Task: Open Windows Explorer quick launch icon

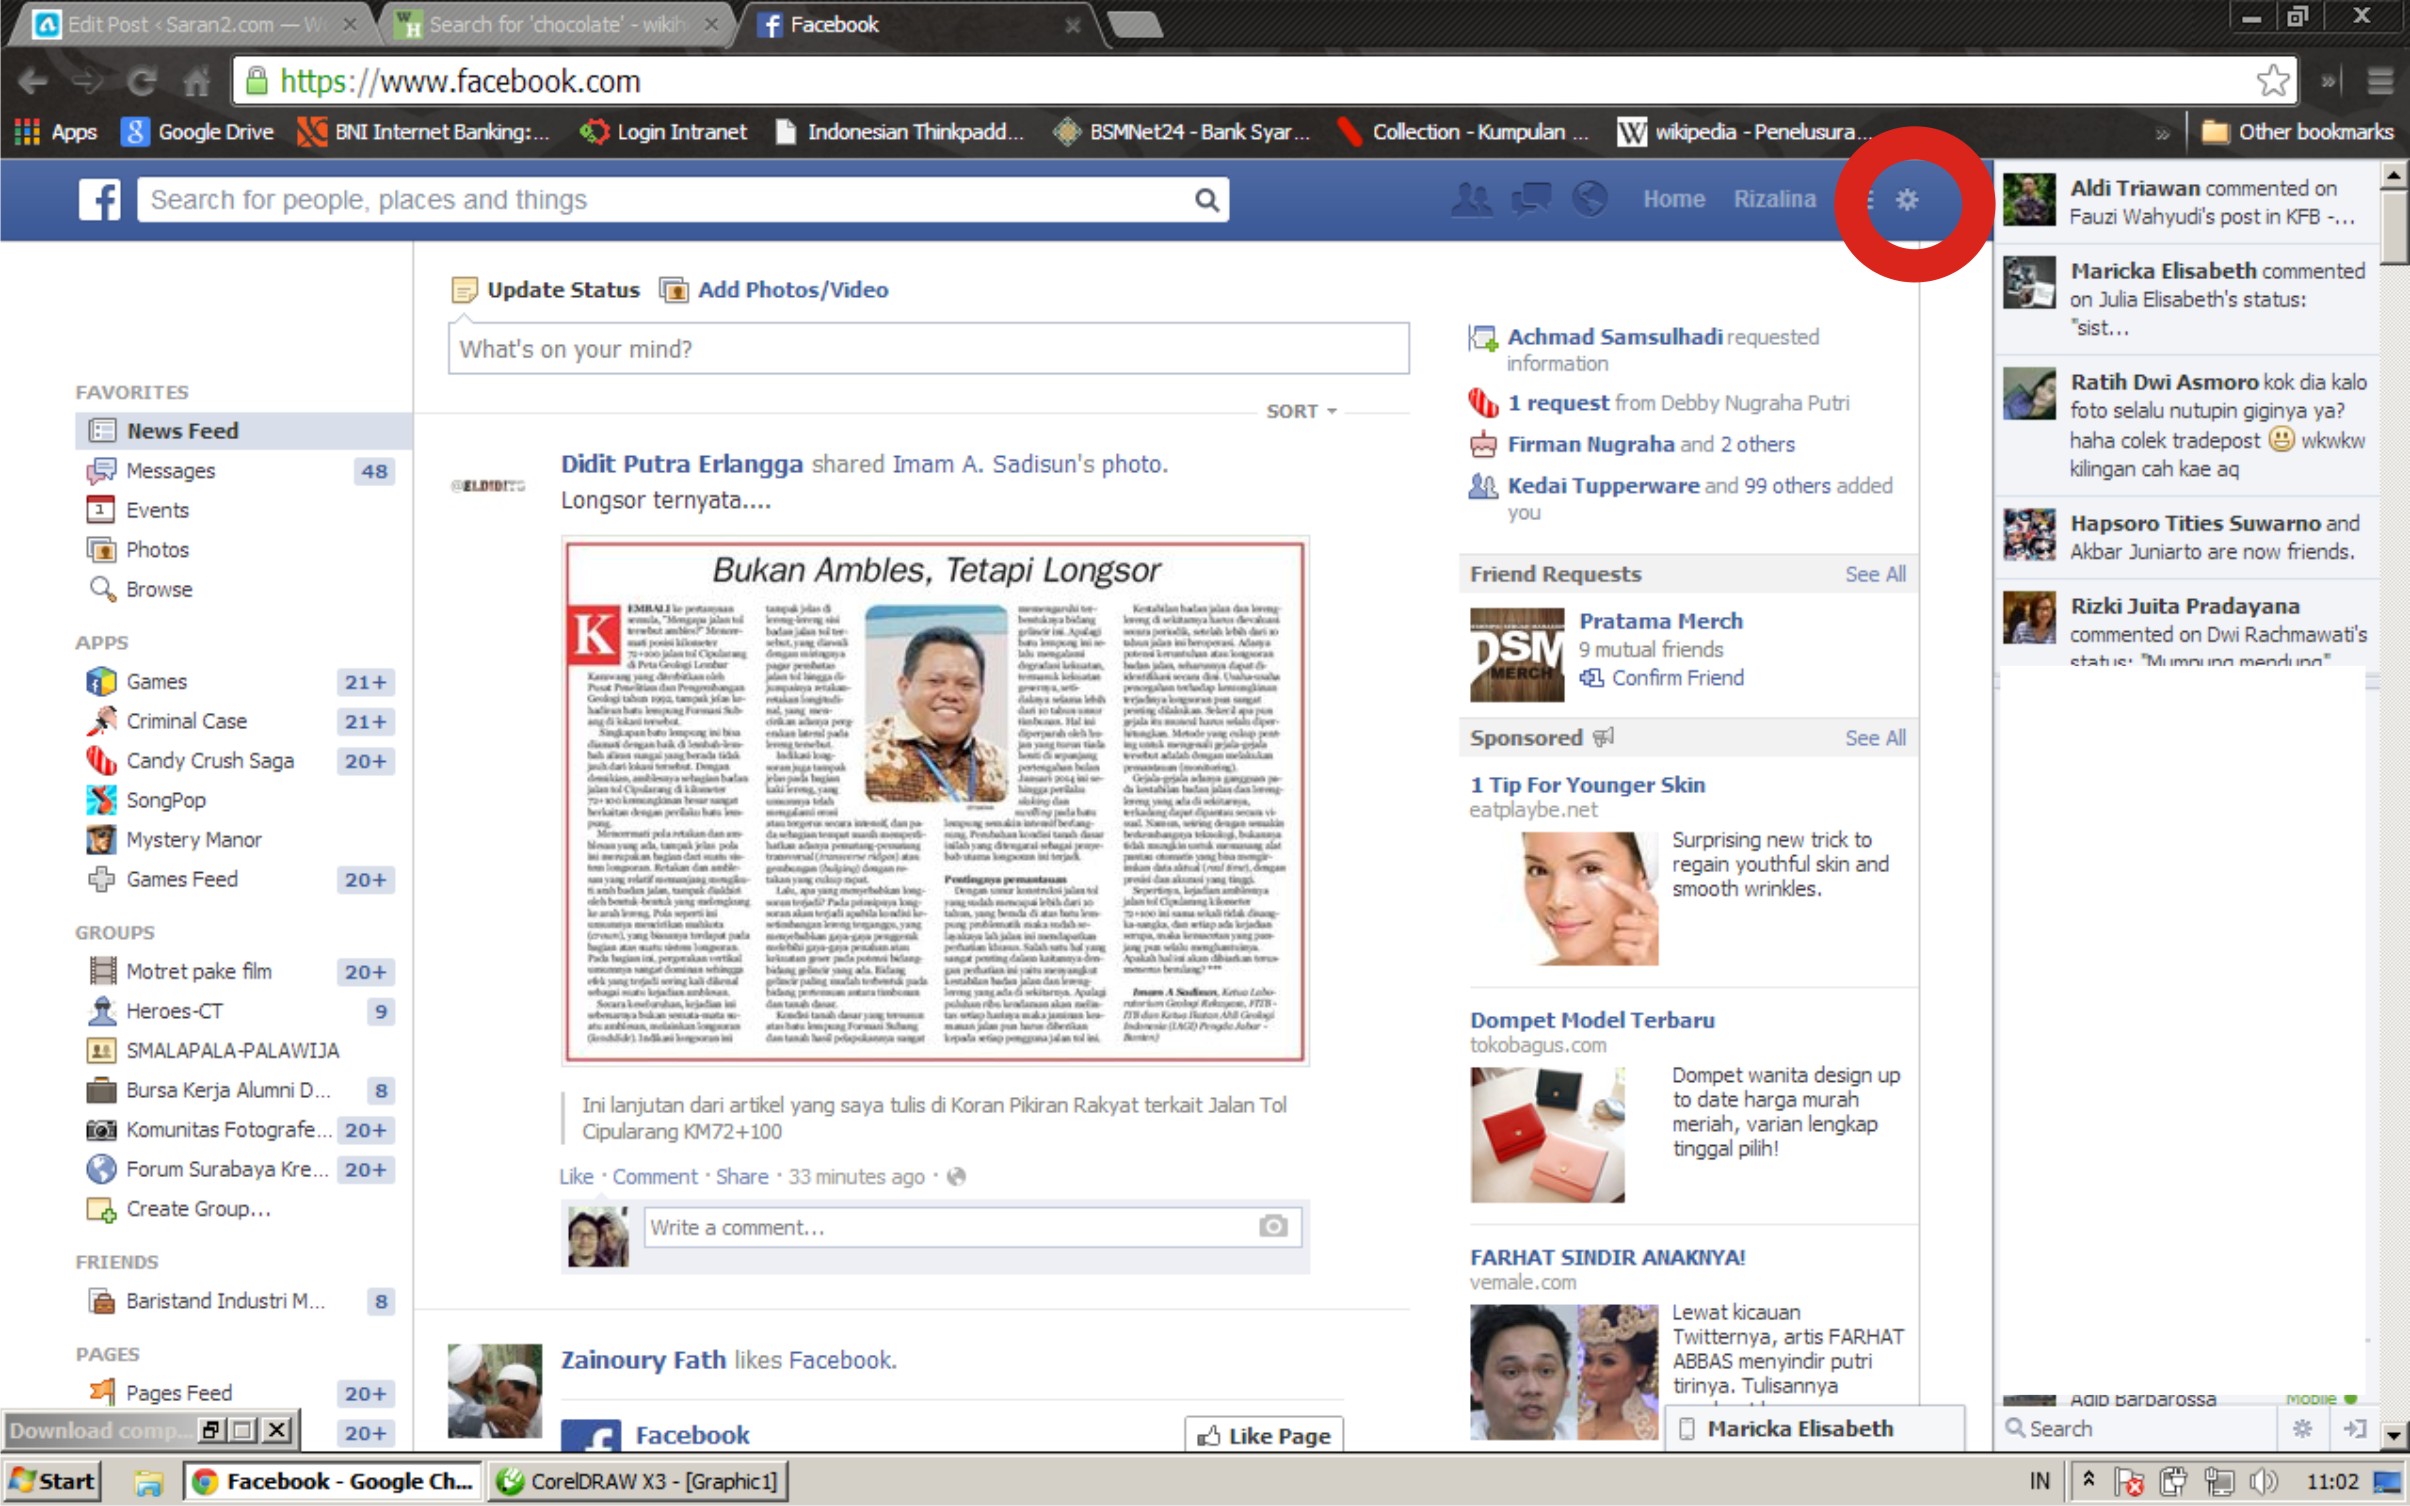Action: click(x=148, y=1482)
